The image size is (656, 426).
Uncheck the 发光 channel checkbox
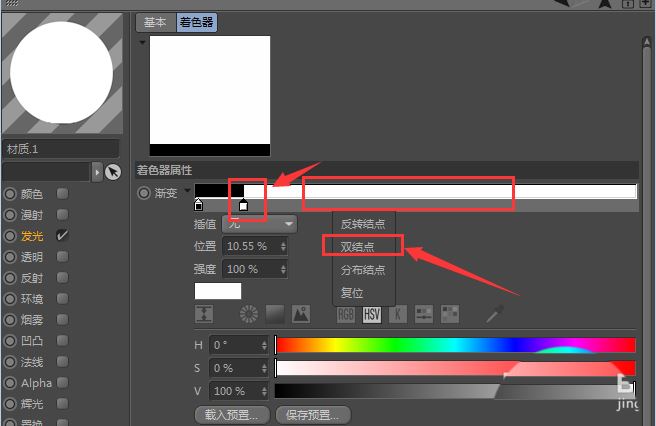coord(62,236)
